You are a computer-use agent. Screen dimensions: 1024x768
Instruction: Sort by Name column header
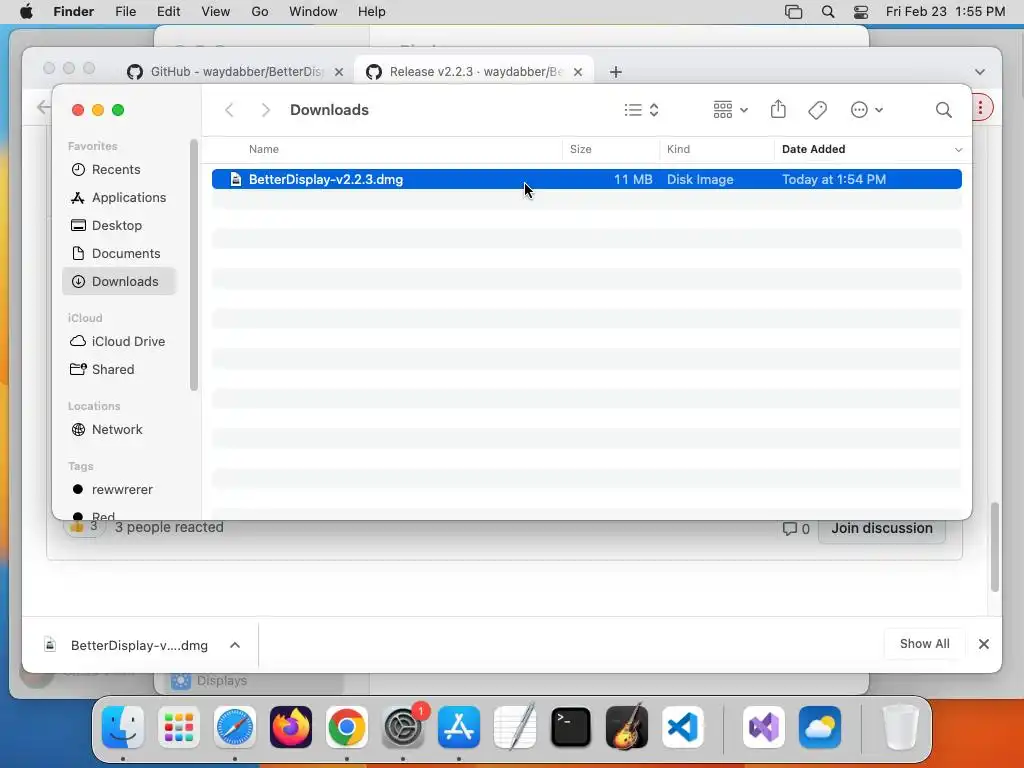(x=264, y=149)
